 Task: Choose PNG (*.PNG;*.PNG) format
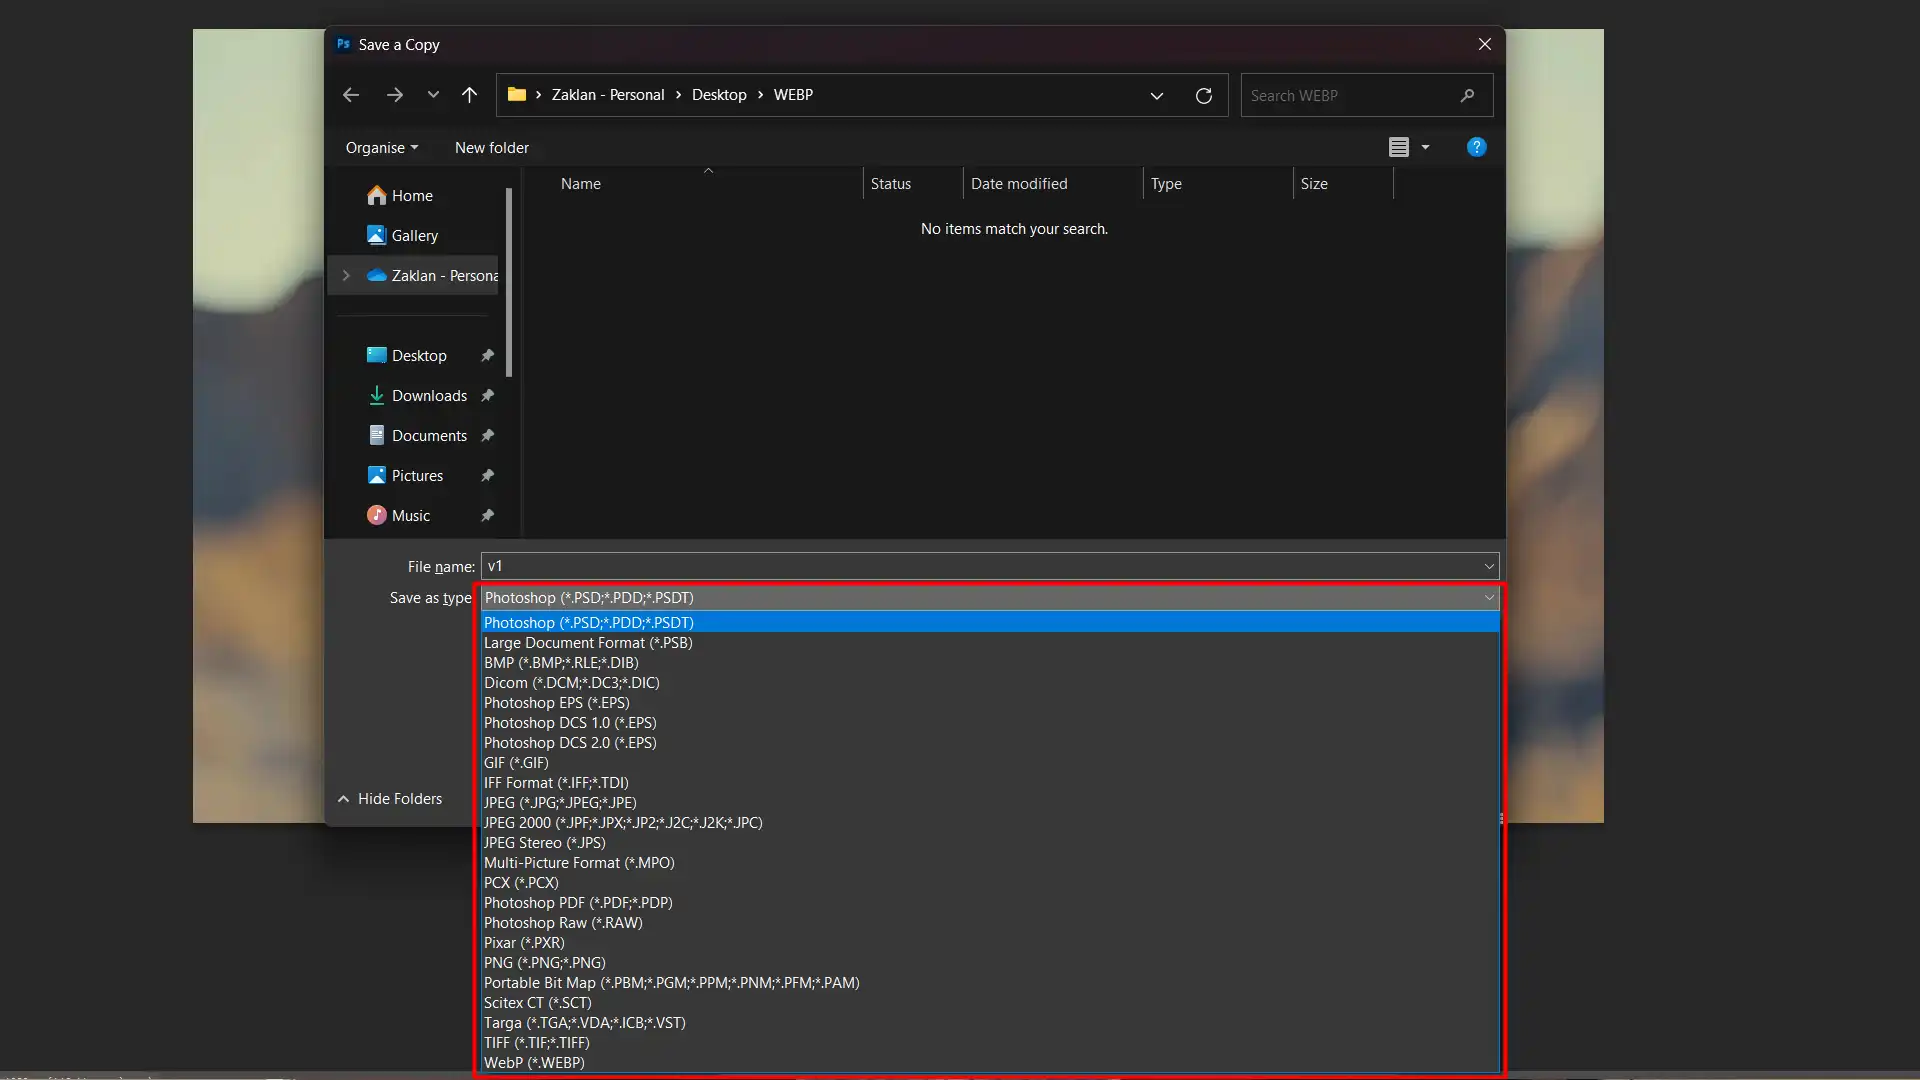click(990, 963)
